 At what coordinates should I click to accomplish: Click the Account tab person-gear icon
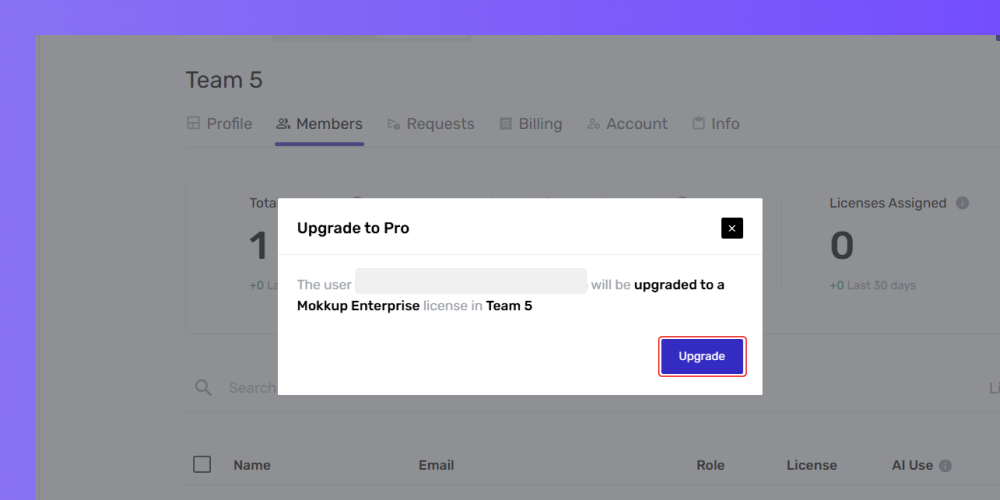coord(594,124)
